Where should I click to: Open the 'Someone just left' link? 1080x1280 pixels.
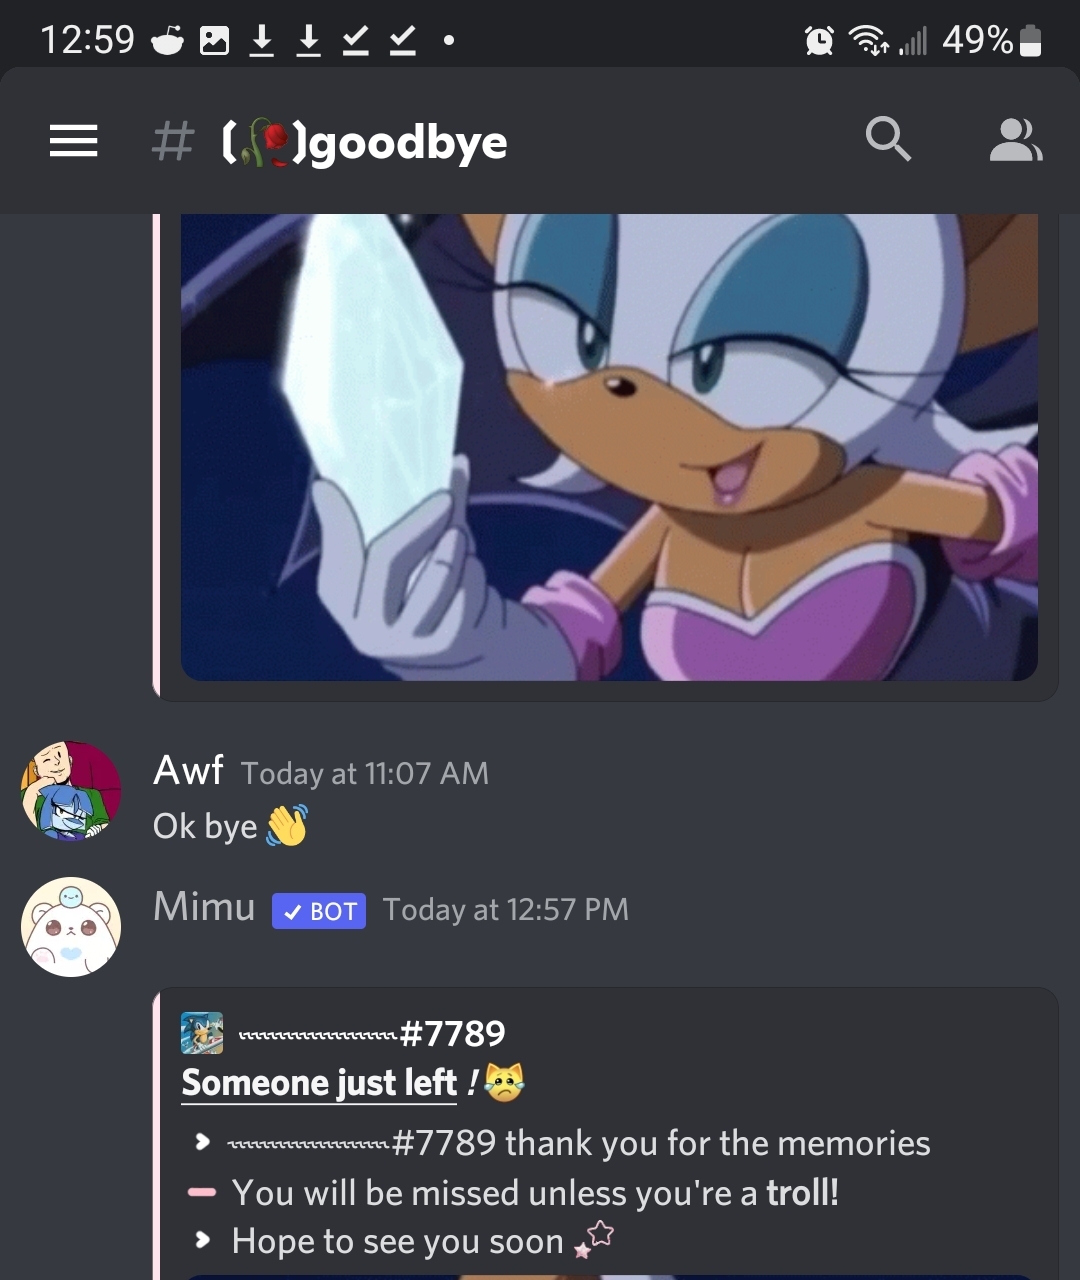click(x=319, y=1083)
